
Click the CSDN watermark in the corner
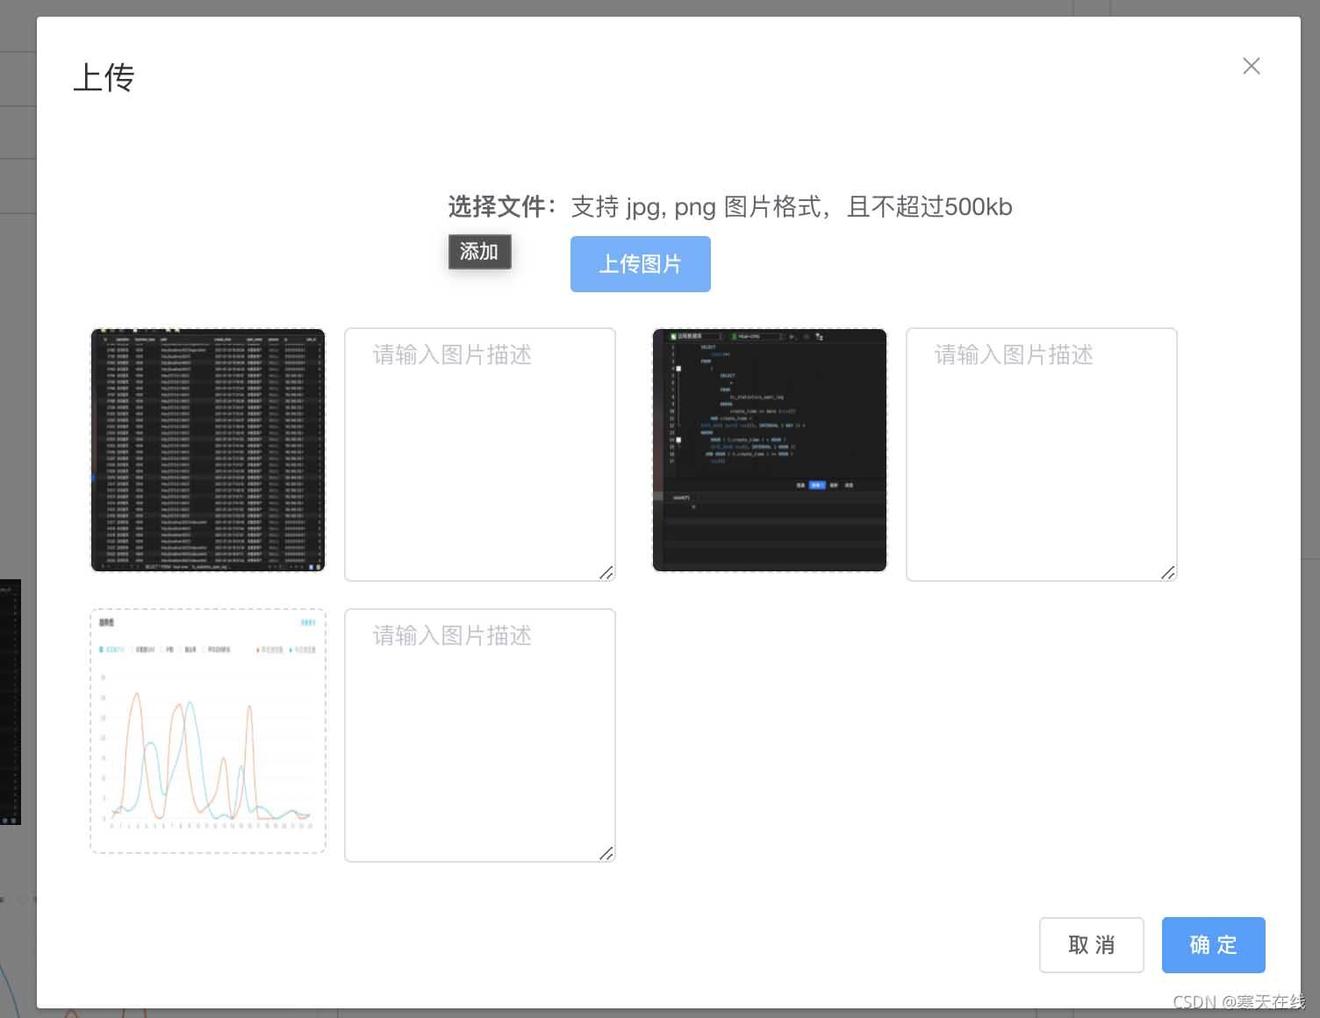click(1238, 1001)
